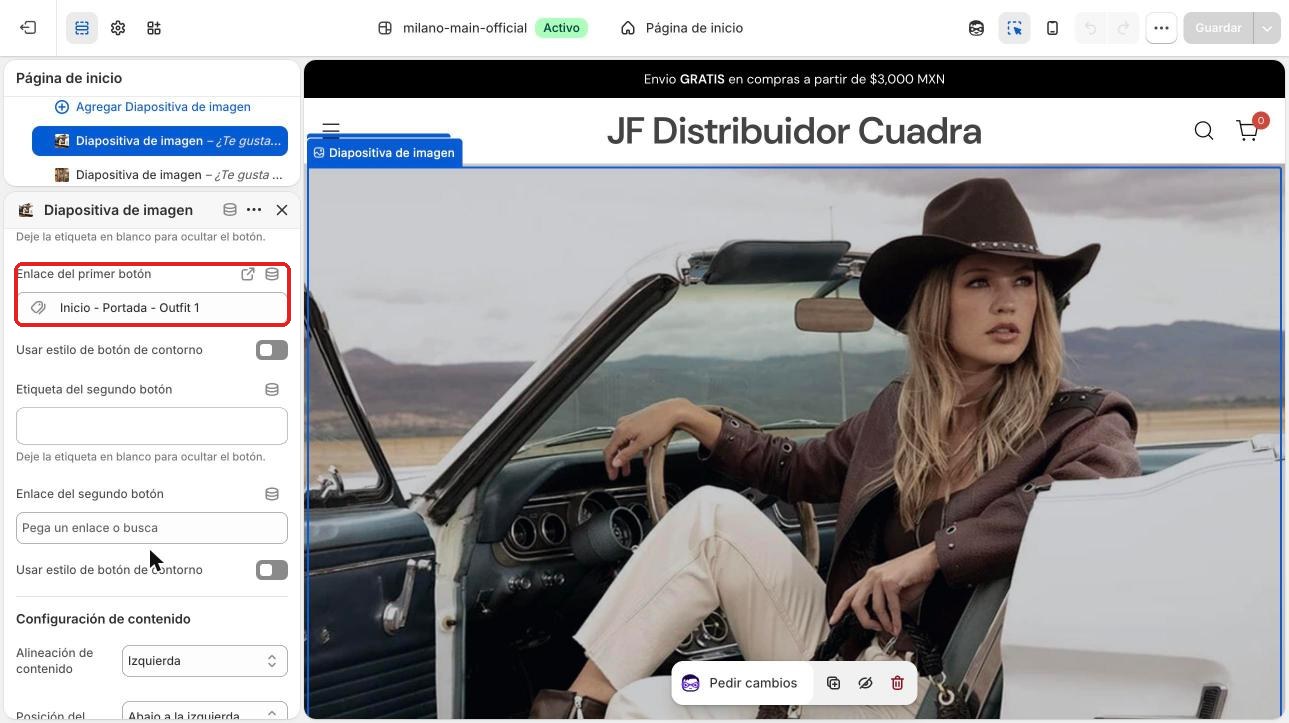Connect dynamic source for Enlace del primer botón
Viewport: 1289px width, 723px height.
(272, 274)
